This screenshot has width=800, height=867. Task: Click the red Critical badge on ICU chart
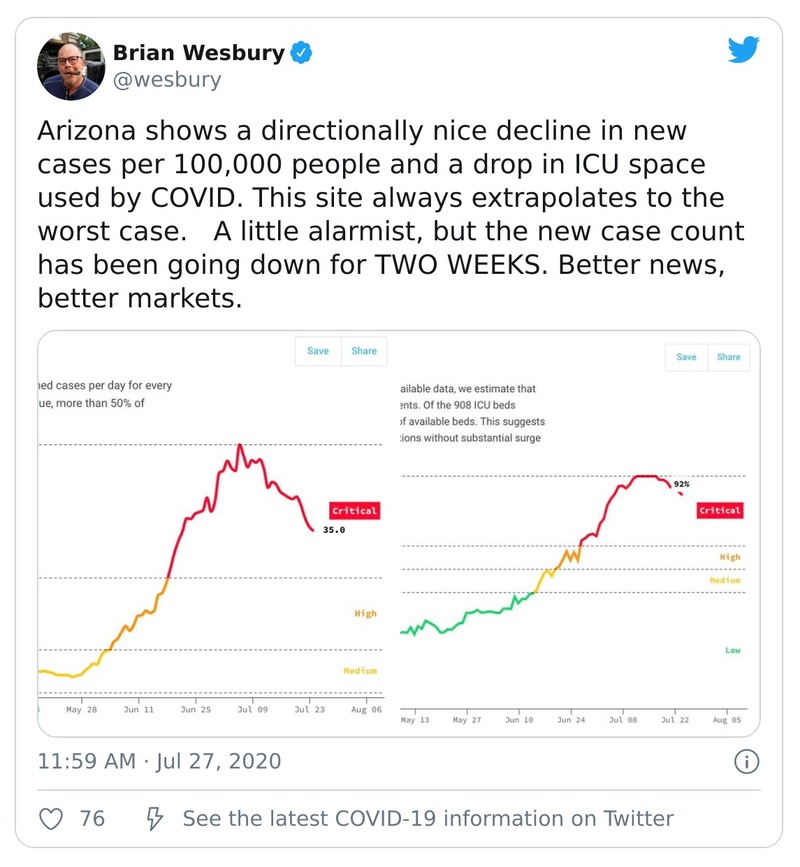719,510
